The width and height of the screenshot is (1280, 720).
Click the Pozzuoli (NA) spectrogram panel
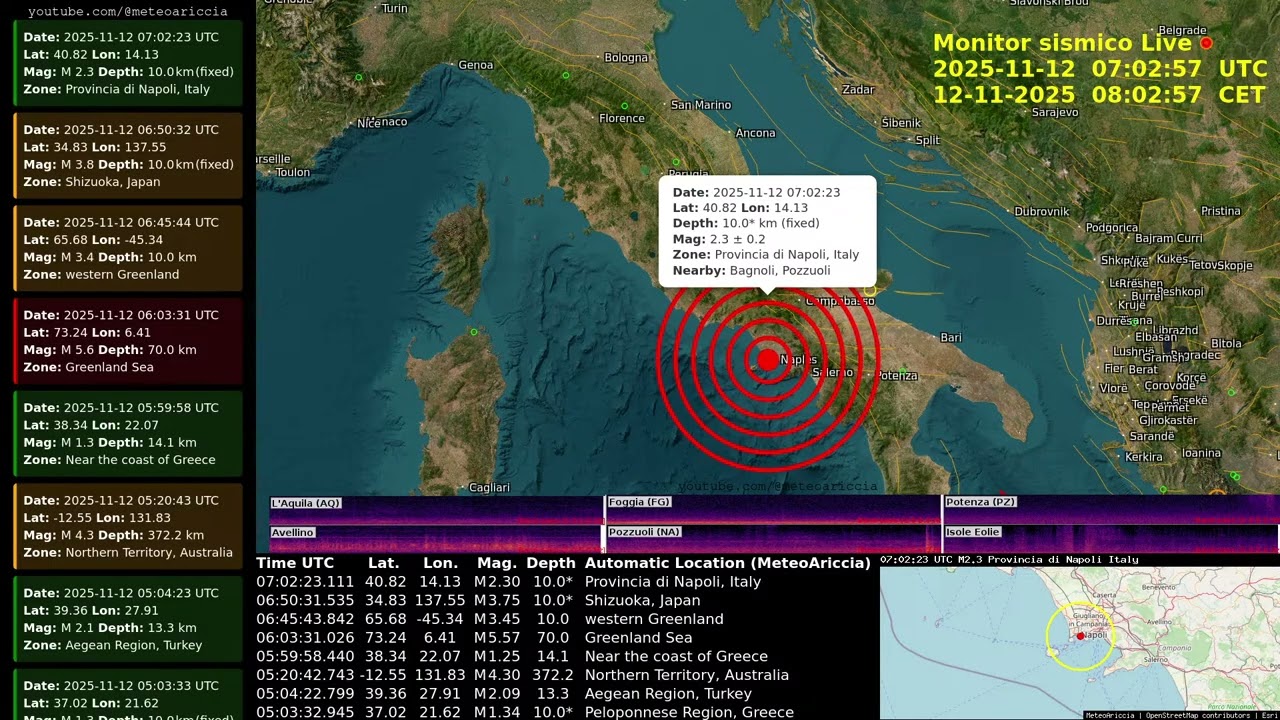772,540
